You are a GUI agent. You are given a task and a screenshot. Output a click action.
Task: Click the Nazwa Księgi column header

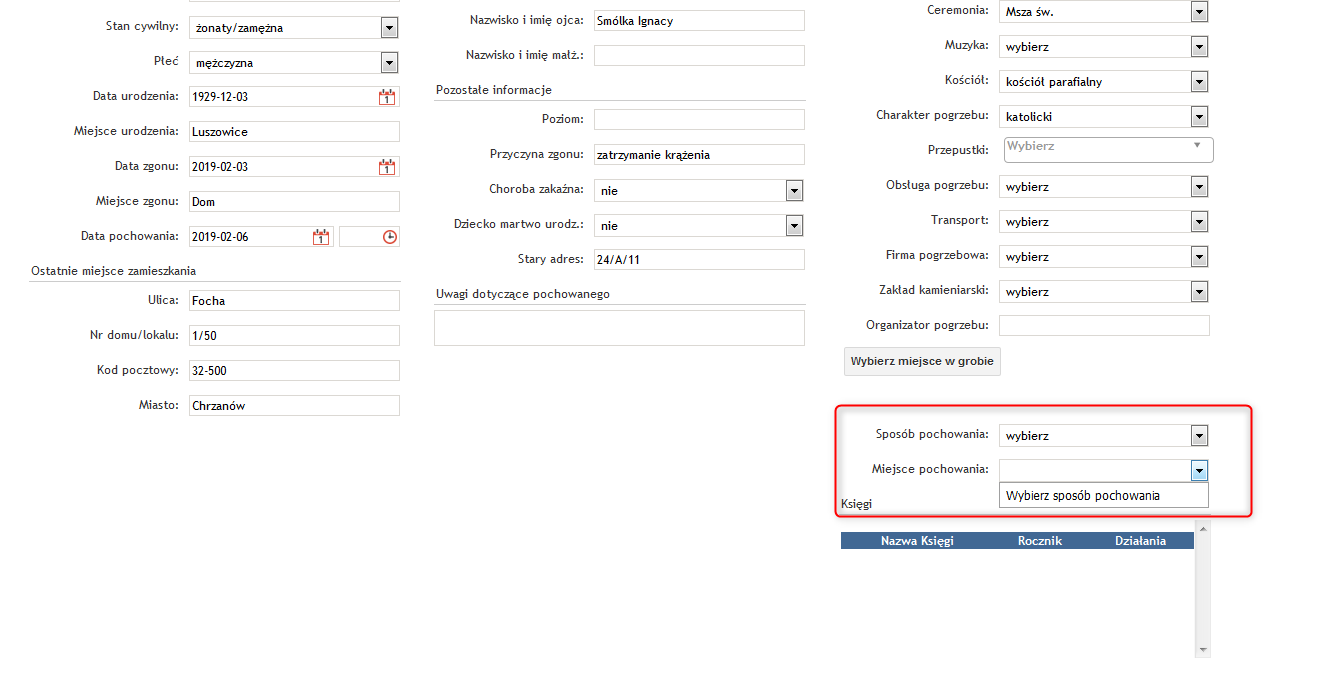pyautogui.click(x=917, y=541)
